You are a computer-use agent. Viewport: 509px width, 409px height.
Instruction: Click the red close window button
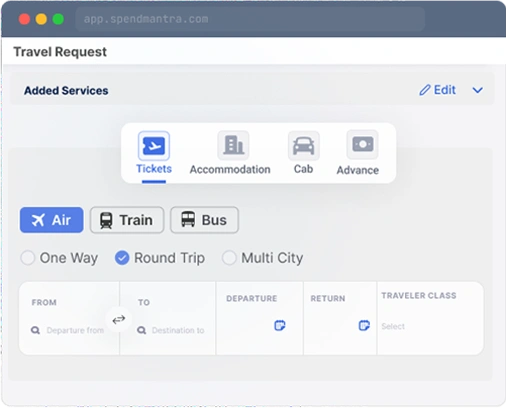click(24, 19)
